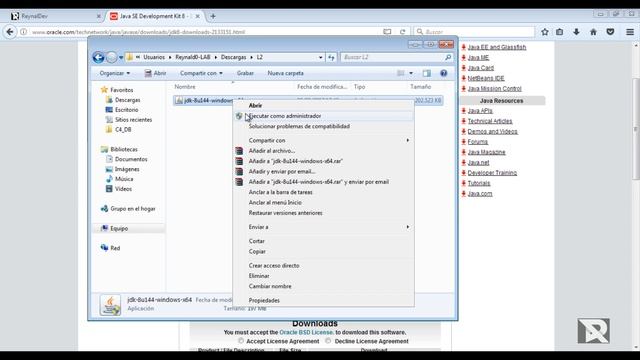The width and height of the screenshot is (640, 360).
Task: Go to Firefox home icon
Action: point(593,31)
